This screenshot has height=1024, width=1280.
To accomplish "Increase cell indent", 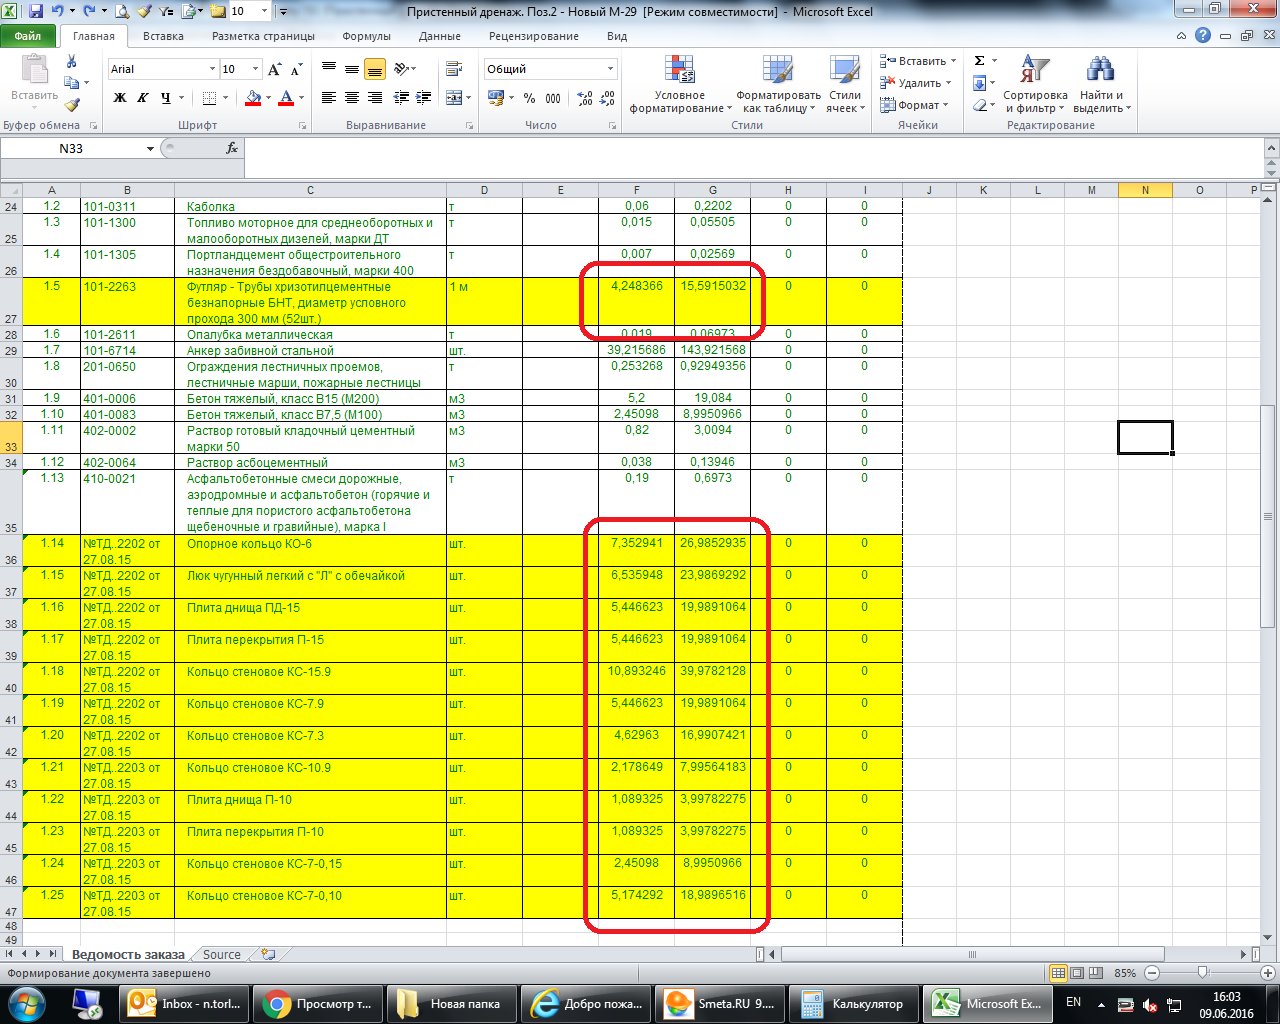I will [424, 98].
